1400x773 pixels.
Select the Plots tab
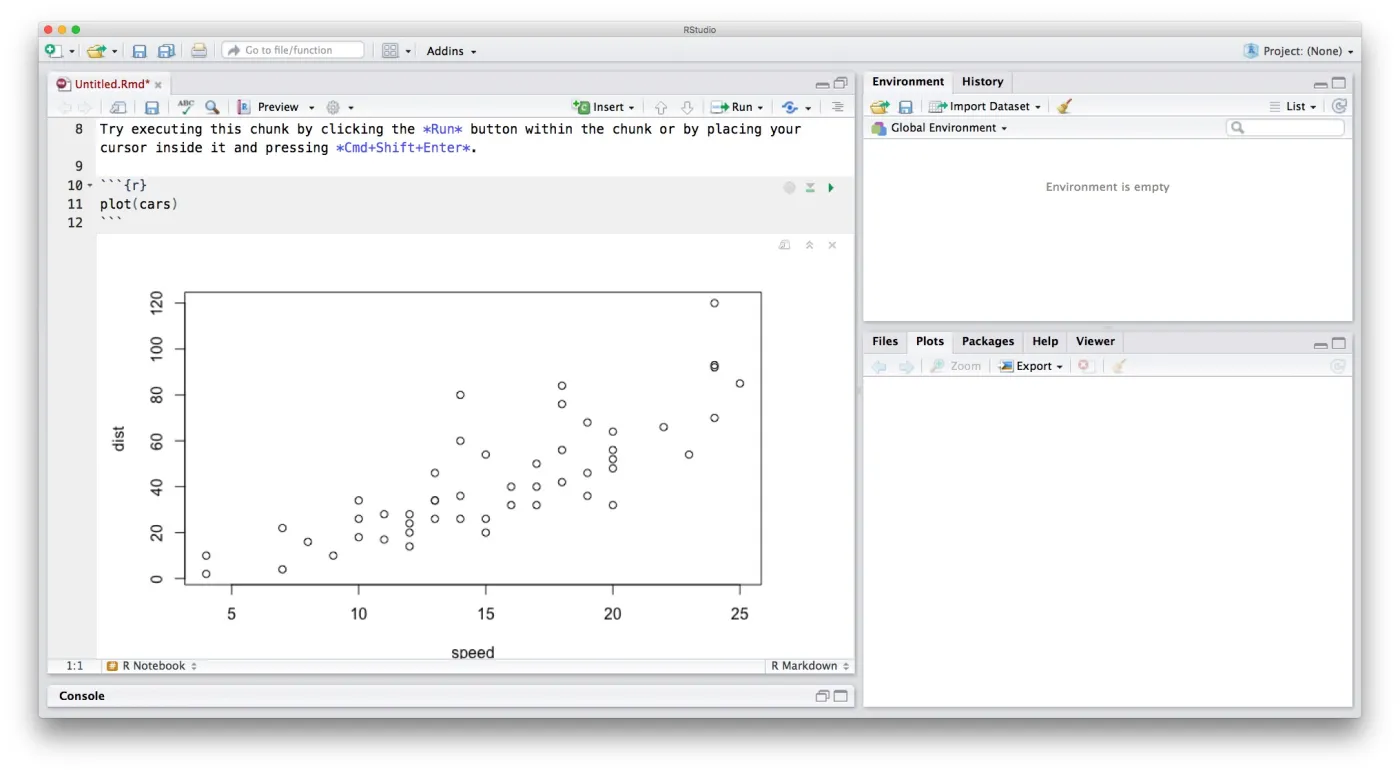[x=930, y=341]
